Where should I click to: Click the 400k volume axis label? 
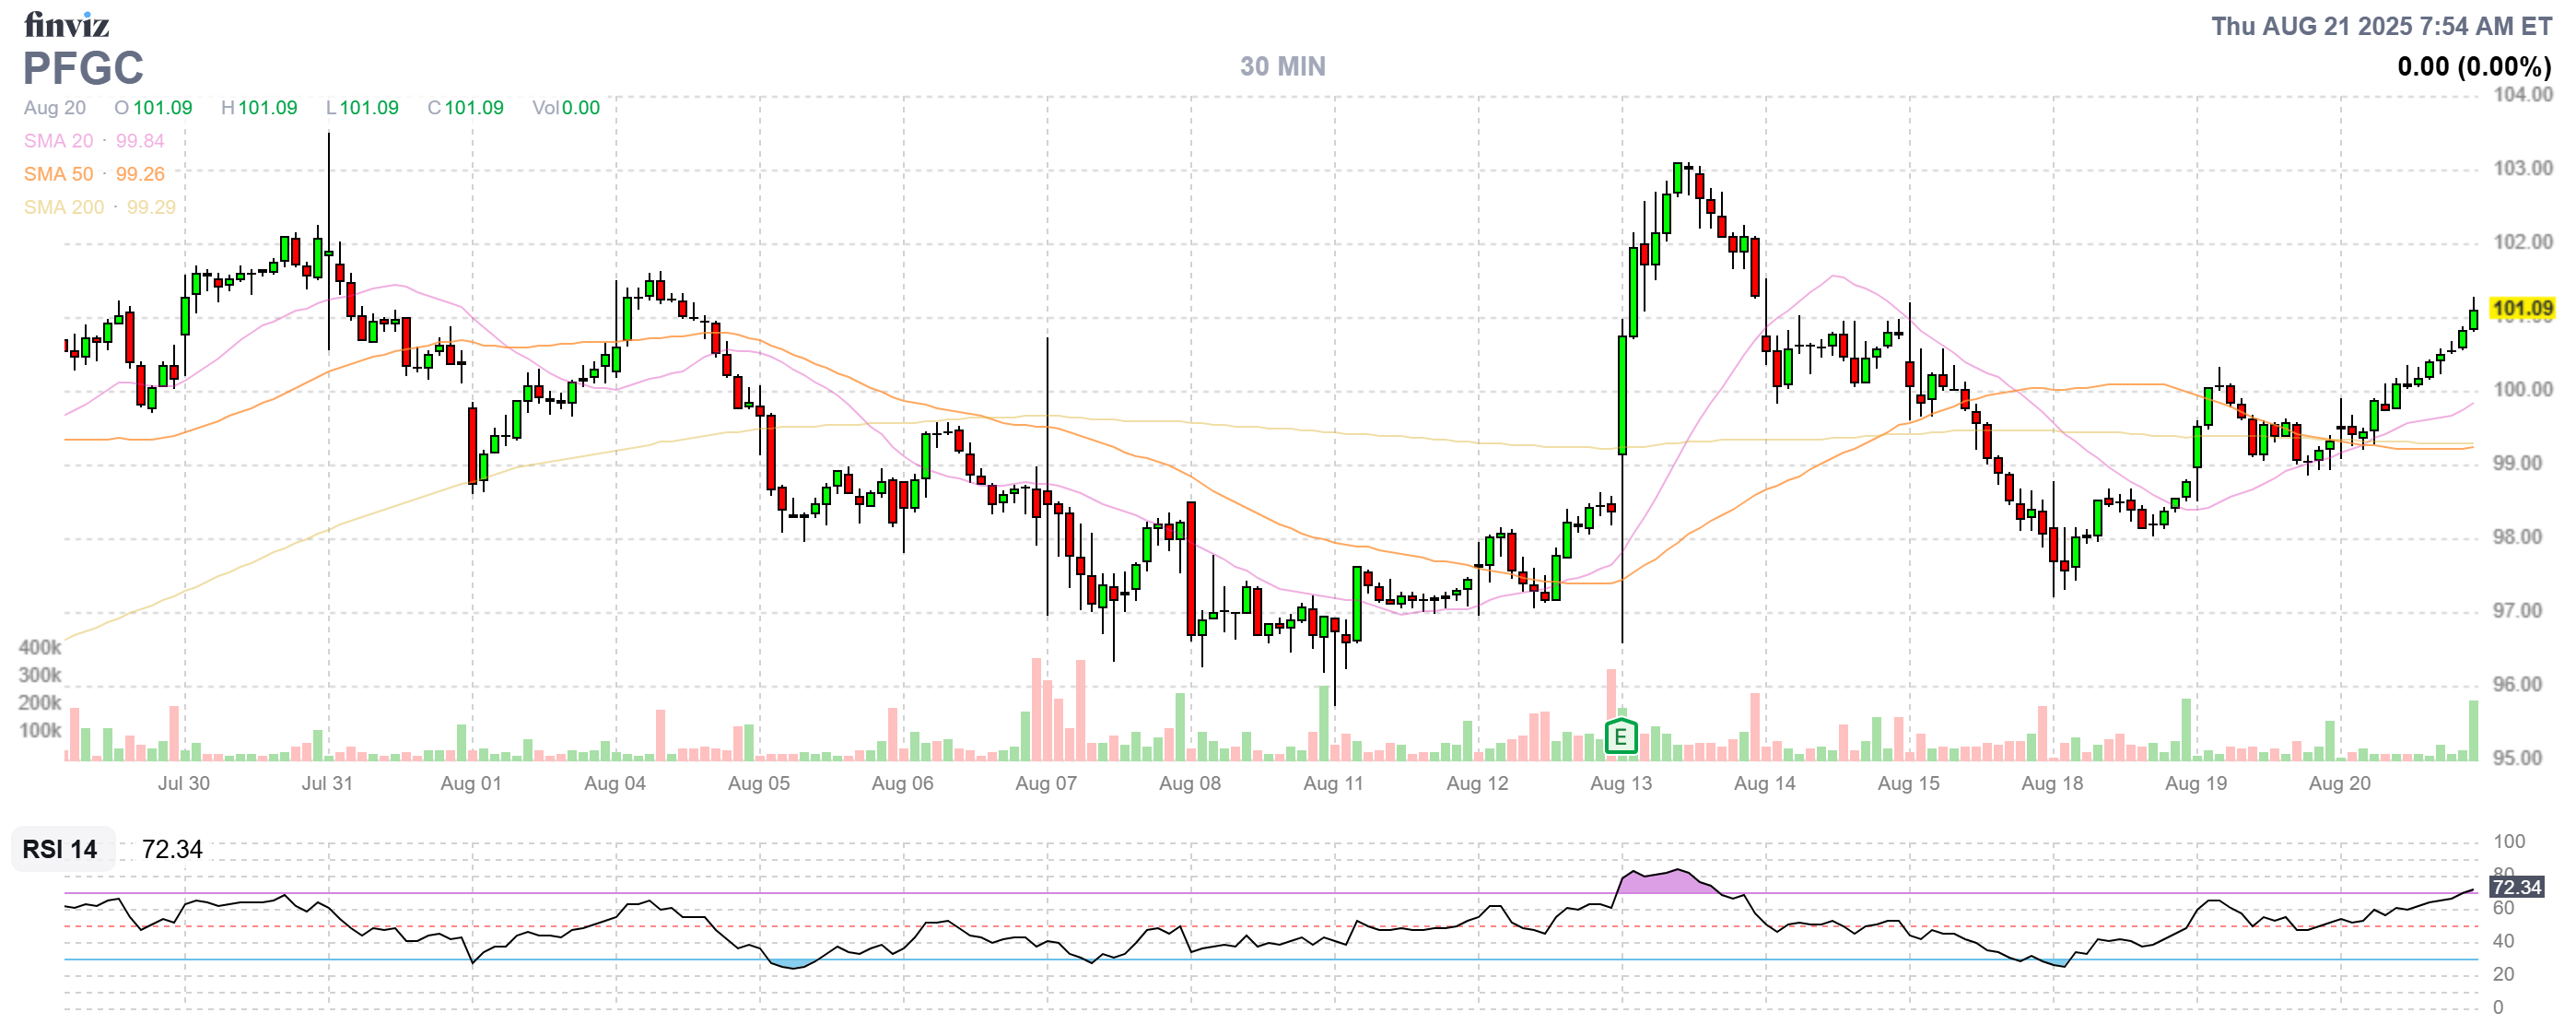point(39,647)
